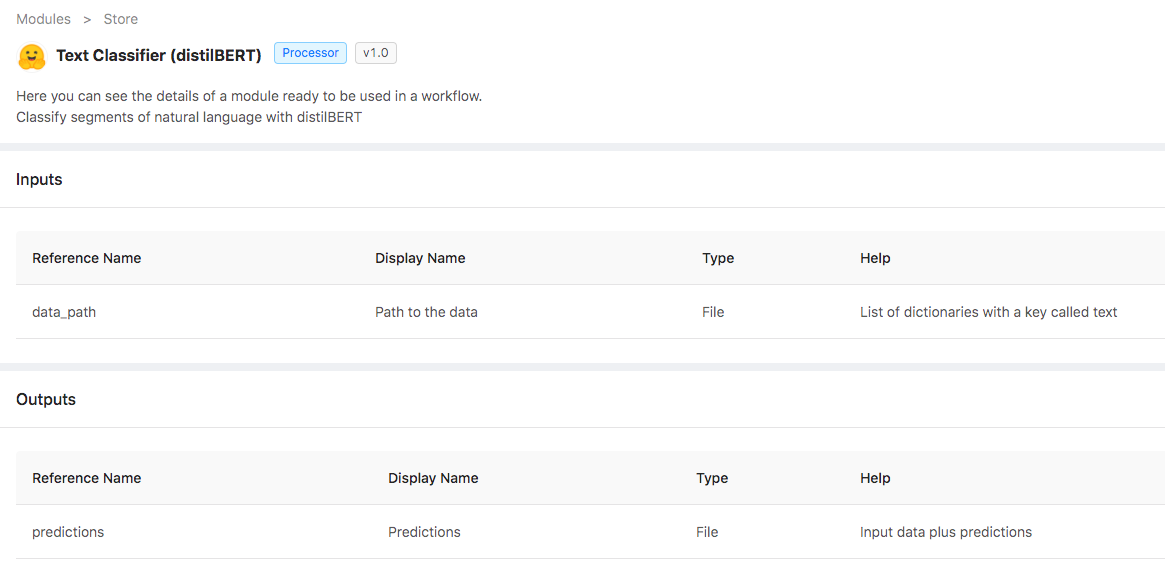Select the Text Classifier (distilBERT) title
The width and height of the screenshot is (1165, 578).
click(x=159, y=56)
